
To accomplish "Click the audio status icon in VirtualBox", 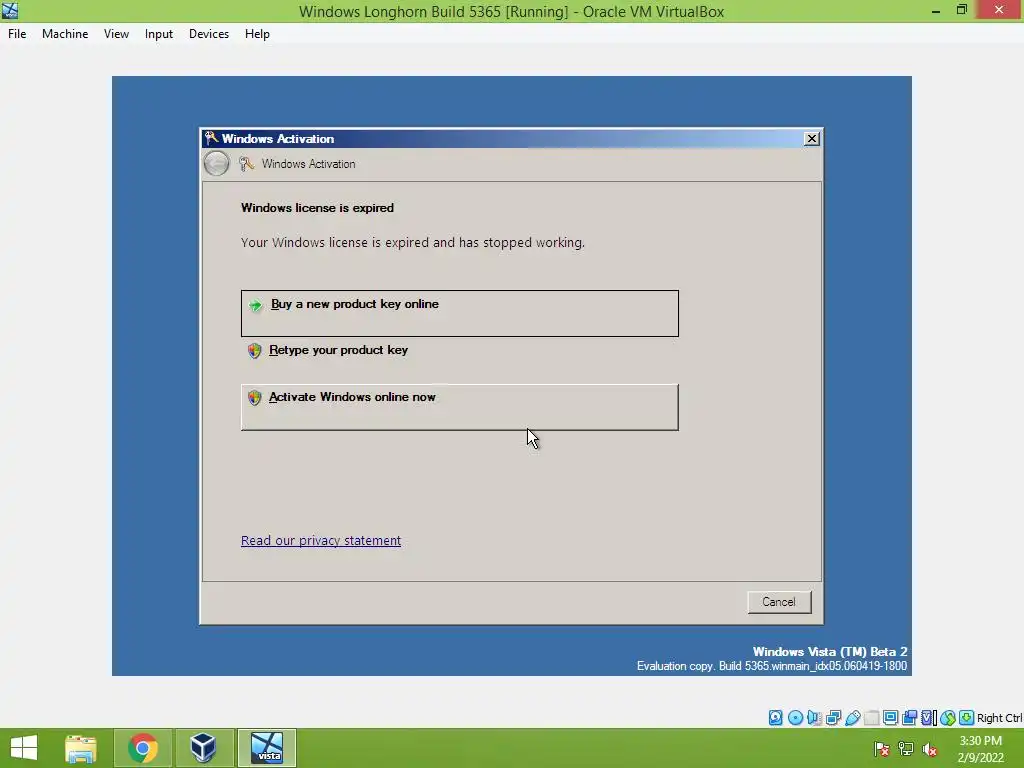I will (814, 718).
